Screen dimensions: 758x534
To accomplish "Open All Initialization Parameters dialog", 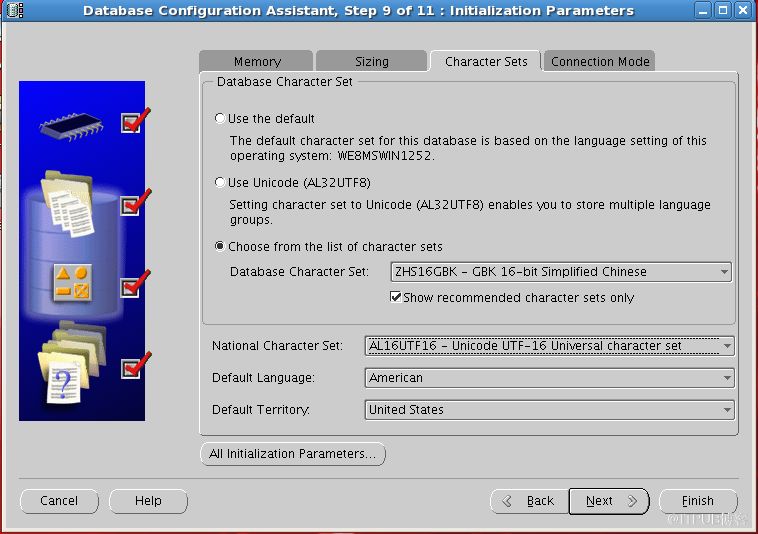I will (293, 454).
